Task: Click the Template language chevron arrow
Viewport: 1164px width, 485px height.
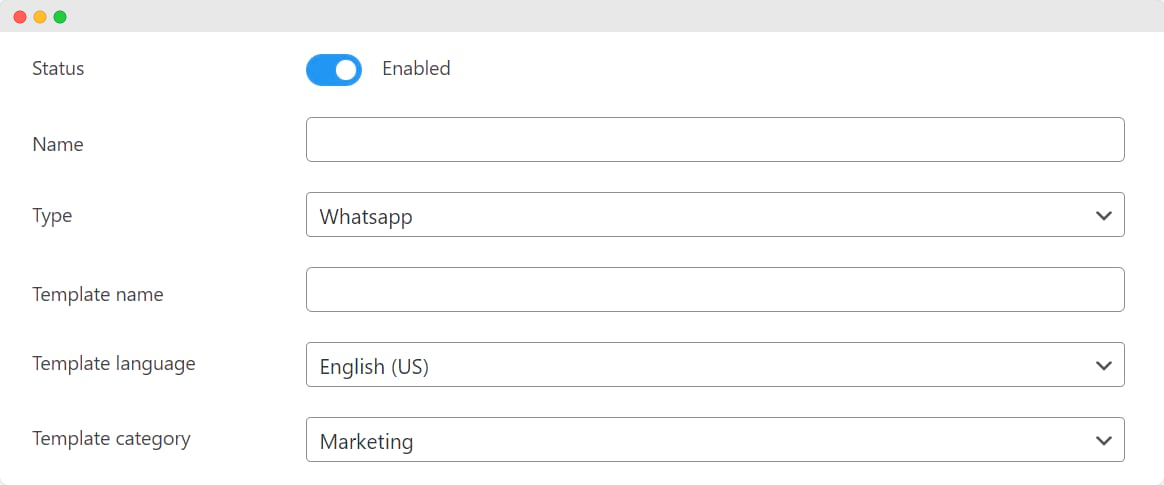Action: coord(1103,365)
